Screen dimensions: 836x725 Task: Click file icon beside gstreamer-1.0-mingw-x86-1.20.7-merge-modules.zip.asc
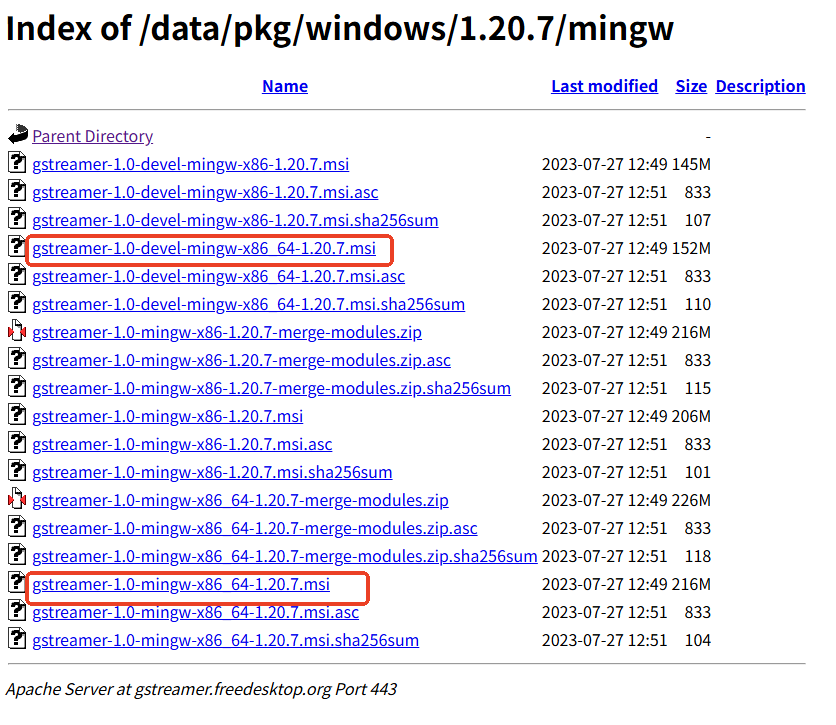17,359
